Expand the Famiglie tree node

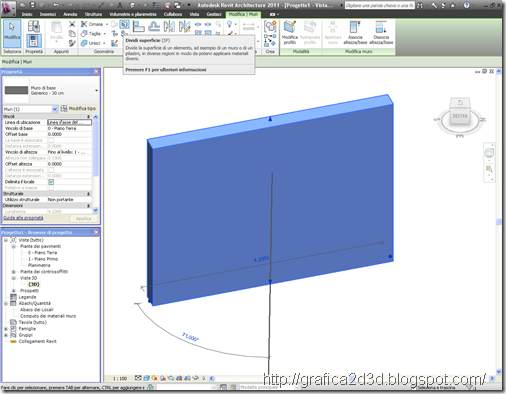coord(6,329)
